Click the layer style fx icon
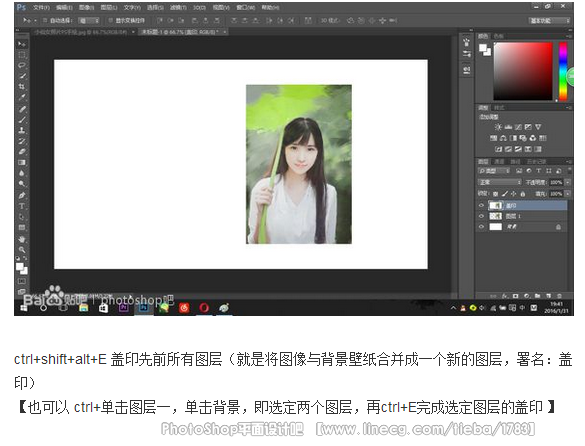The height and width of the screenshot is (446, 585). pos(505,296)
